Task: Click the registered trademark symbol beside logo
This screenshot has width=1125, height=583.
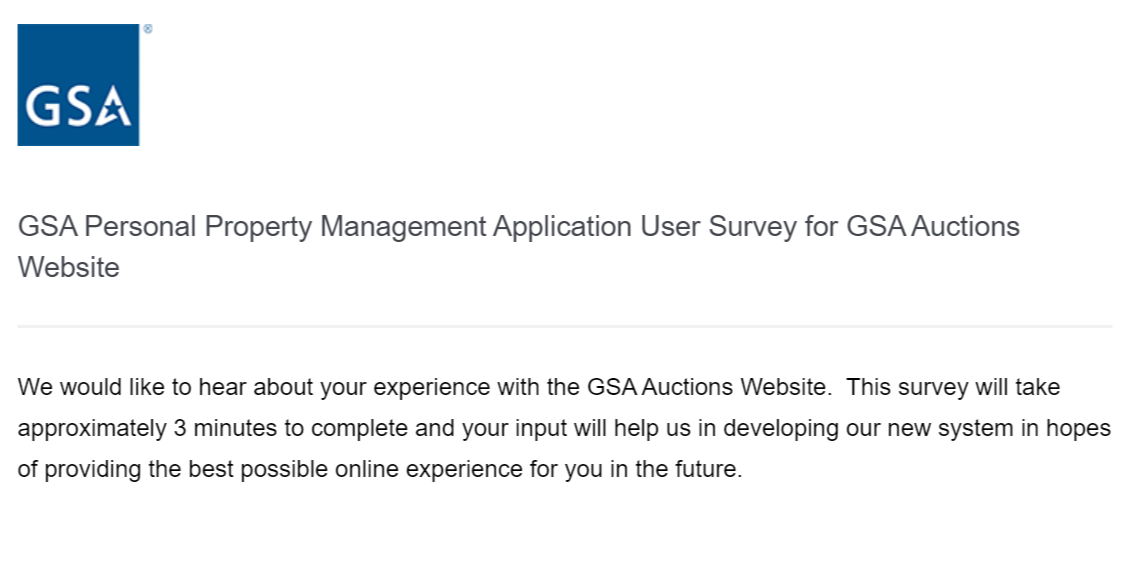Action: pyautogui.click(x=148, y=30)
